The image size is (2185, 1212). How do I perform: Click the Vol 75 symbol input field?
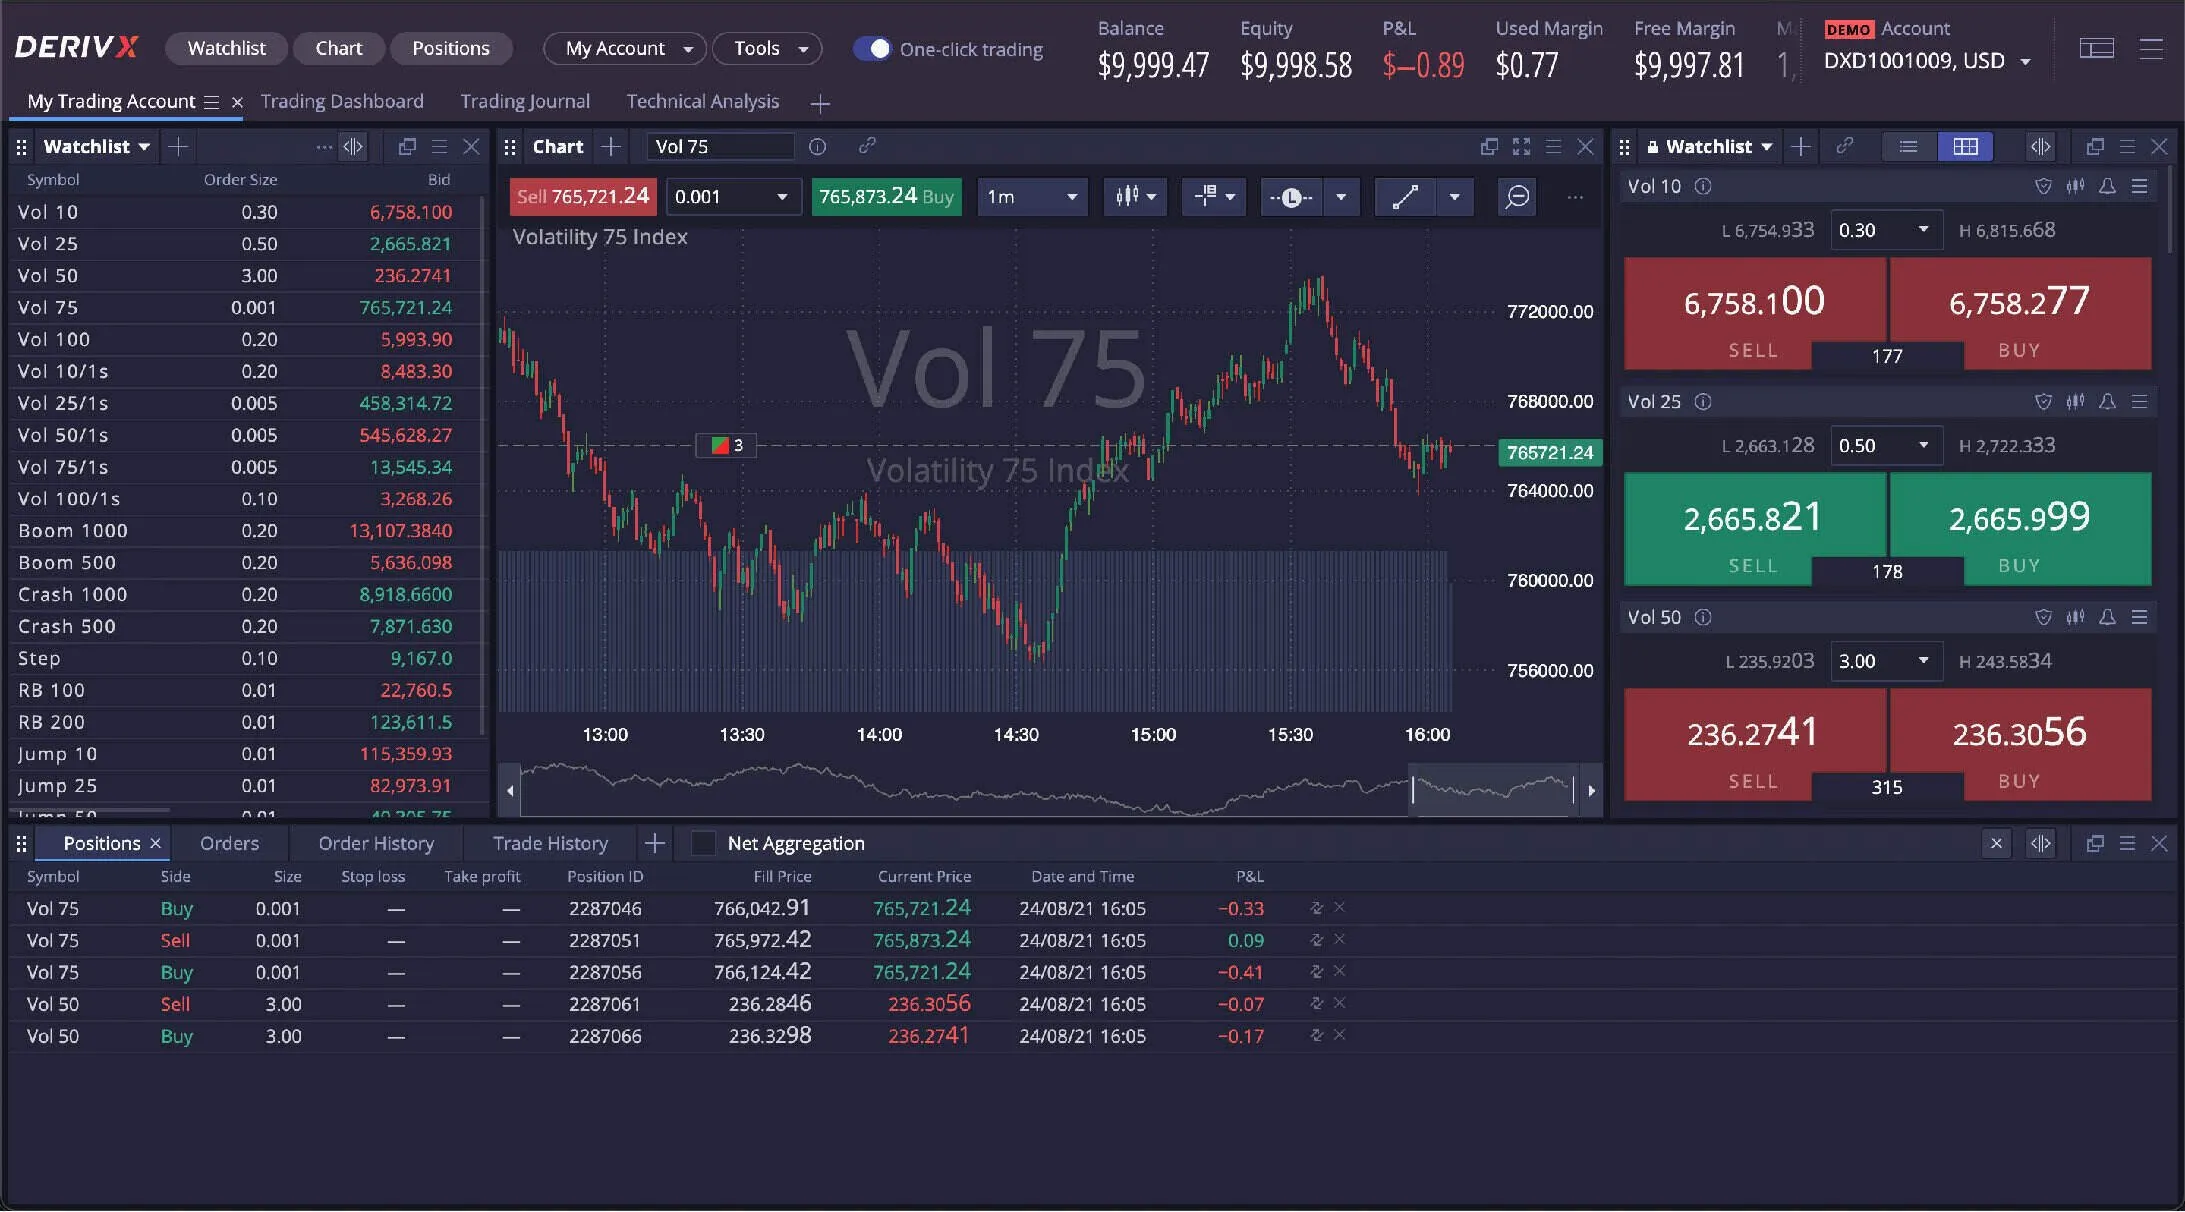[x=718, y=146]
